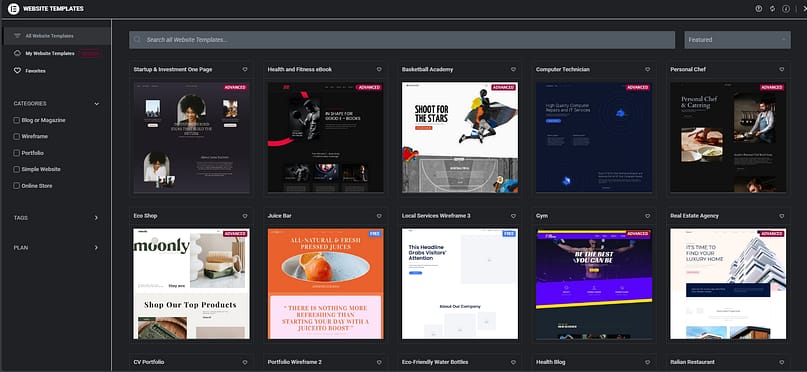Open the Gym template preview
The image size is (807, 372).
click(x=594, y=284)
